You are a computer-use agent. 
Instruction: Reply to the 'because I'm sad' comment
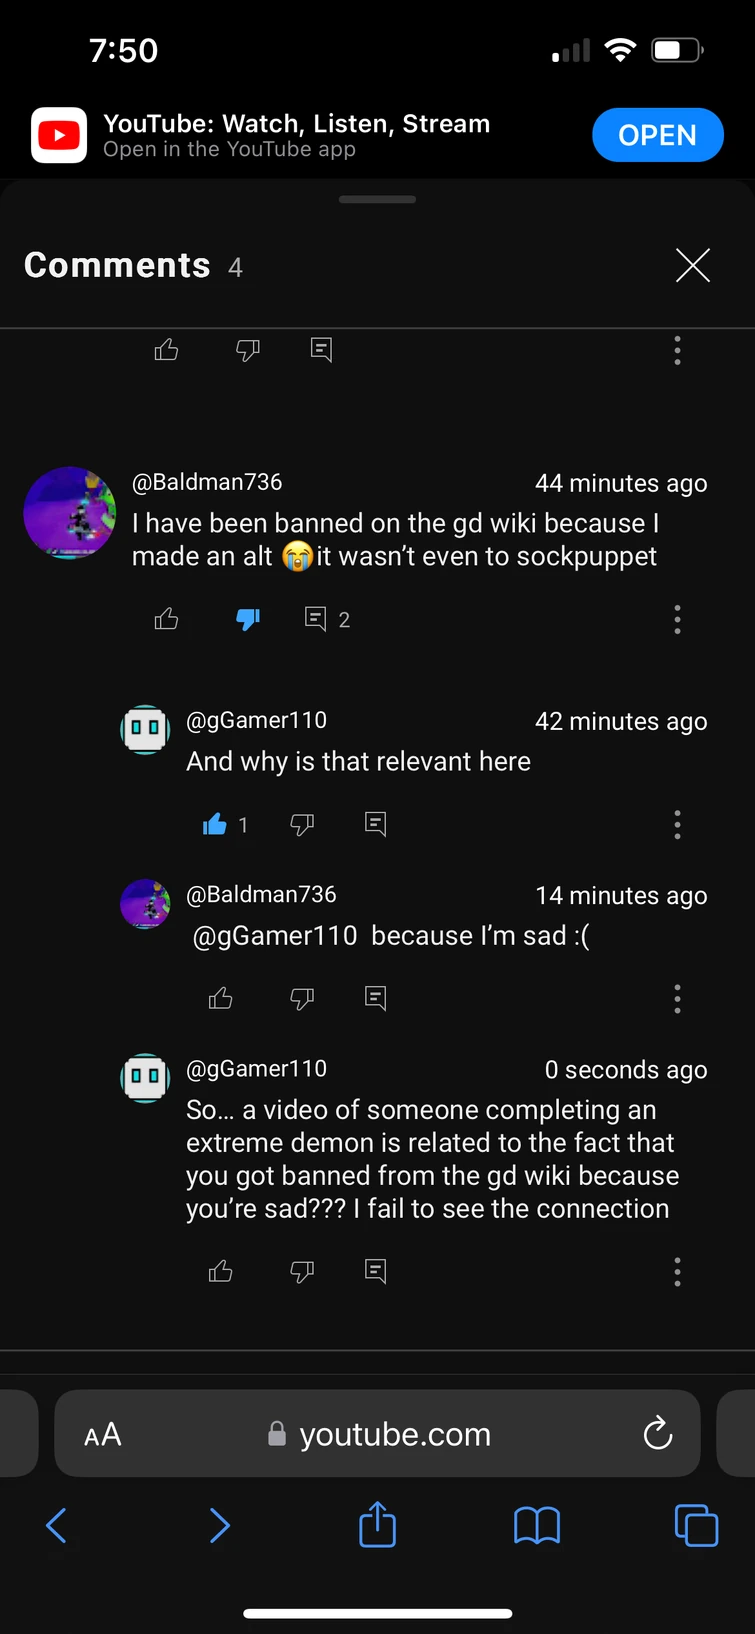pyautogui.click(x=376, y=998)
